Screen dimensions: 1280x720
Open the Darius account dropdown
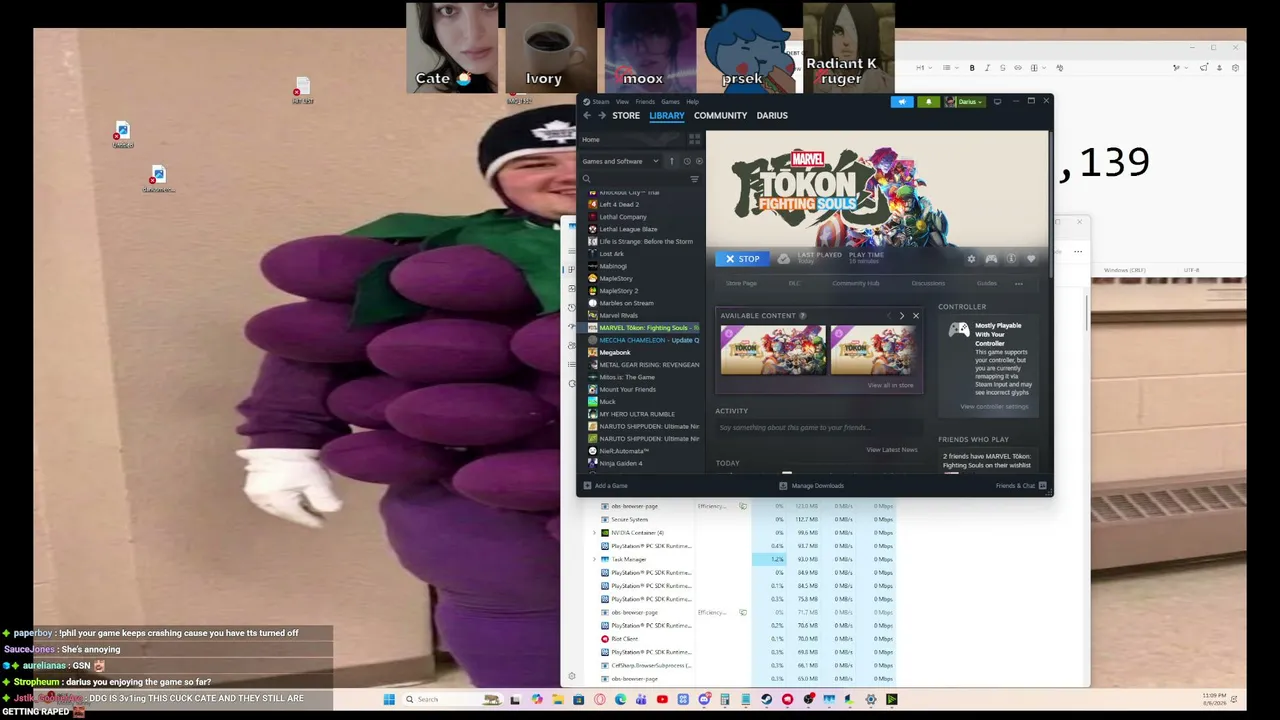coord(965,101)
